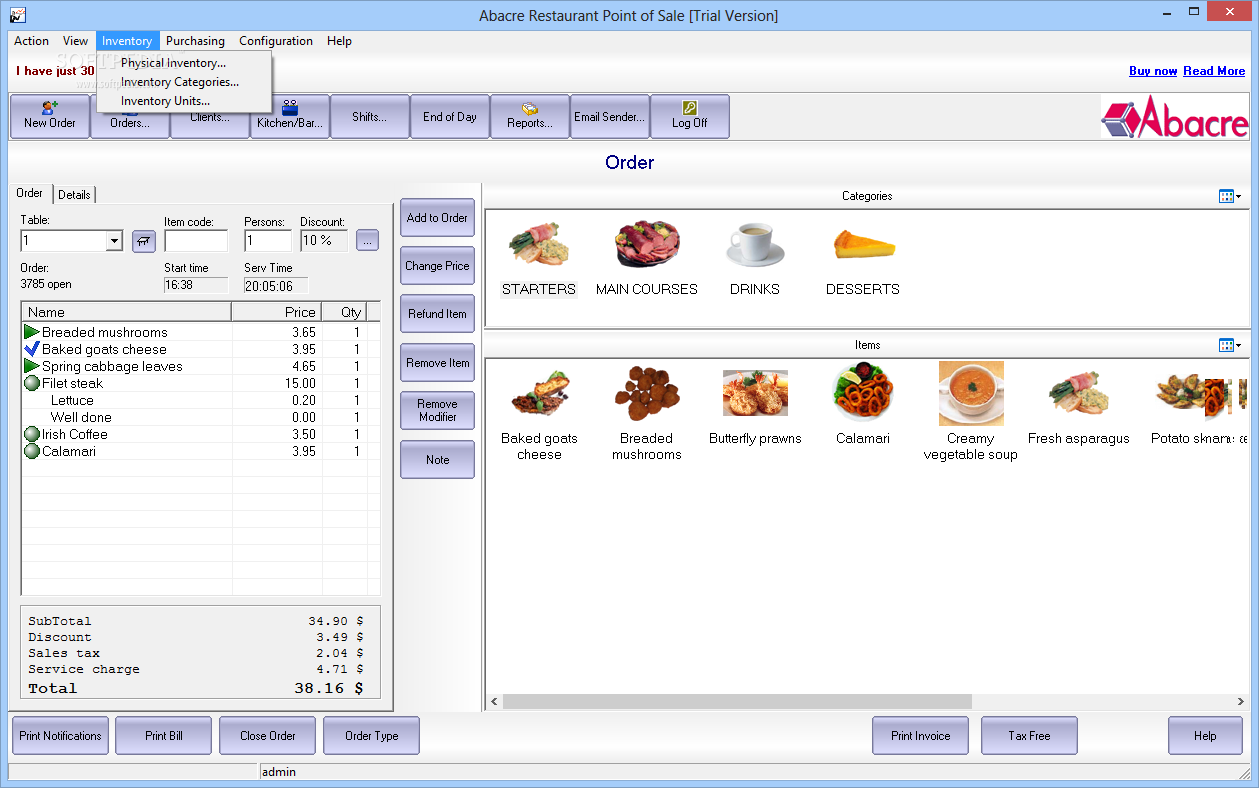
Task: Click the bottom-right Help button
Action: 1205,736
